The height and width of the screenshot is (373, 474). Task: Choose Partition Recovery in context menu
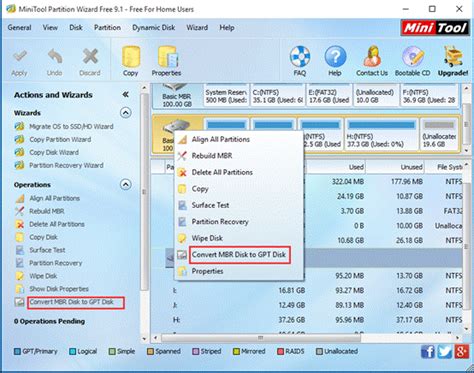239,222
